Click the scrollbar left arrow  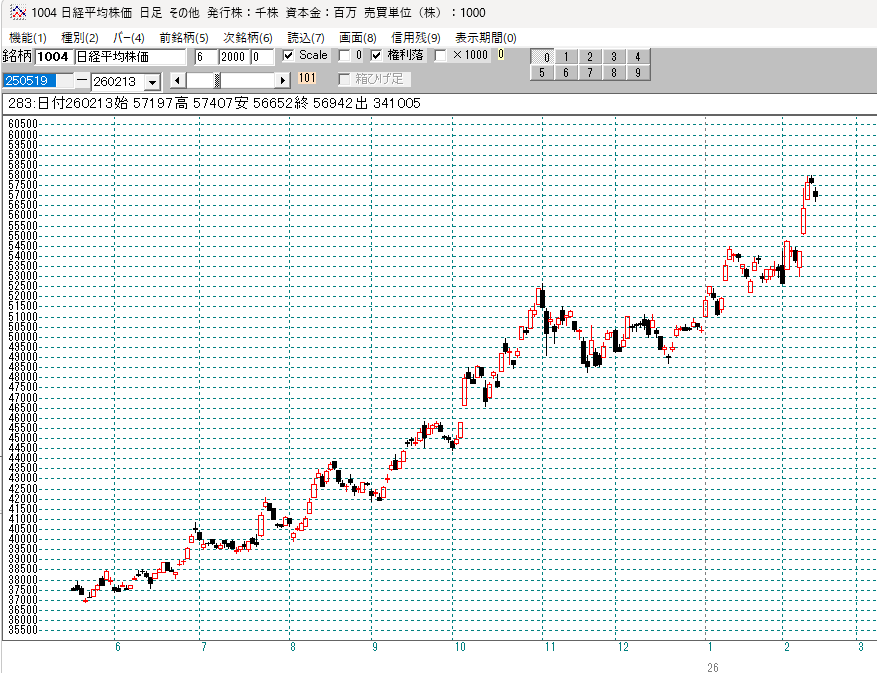(x=178, y=80)
